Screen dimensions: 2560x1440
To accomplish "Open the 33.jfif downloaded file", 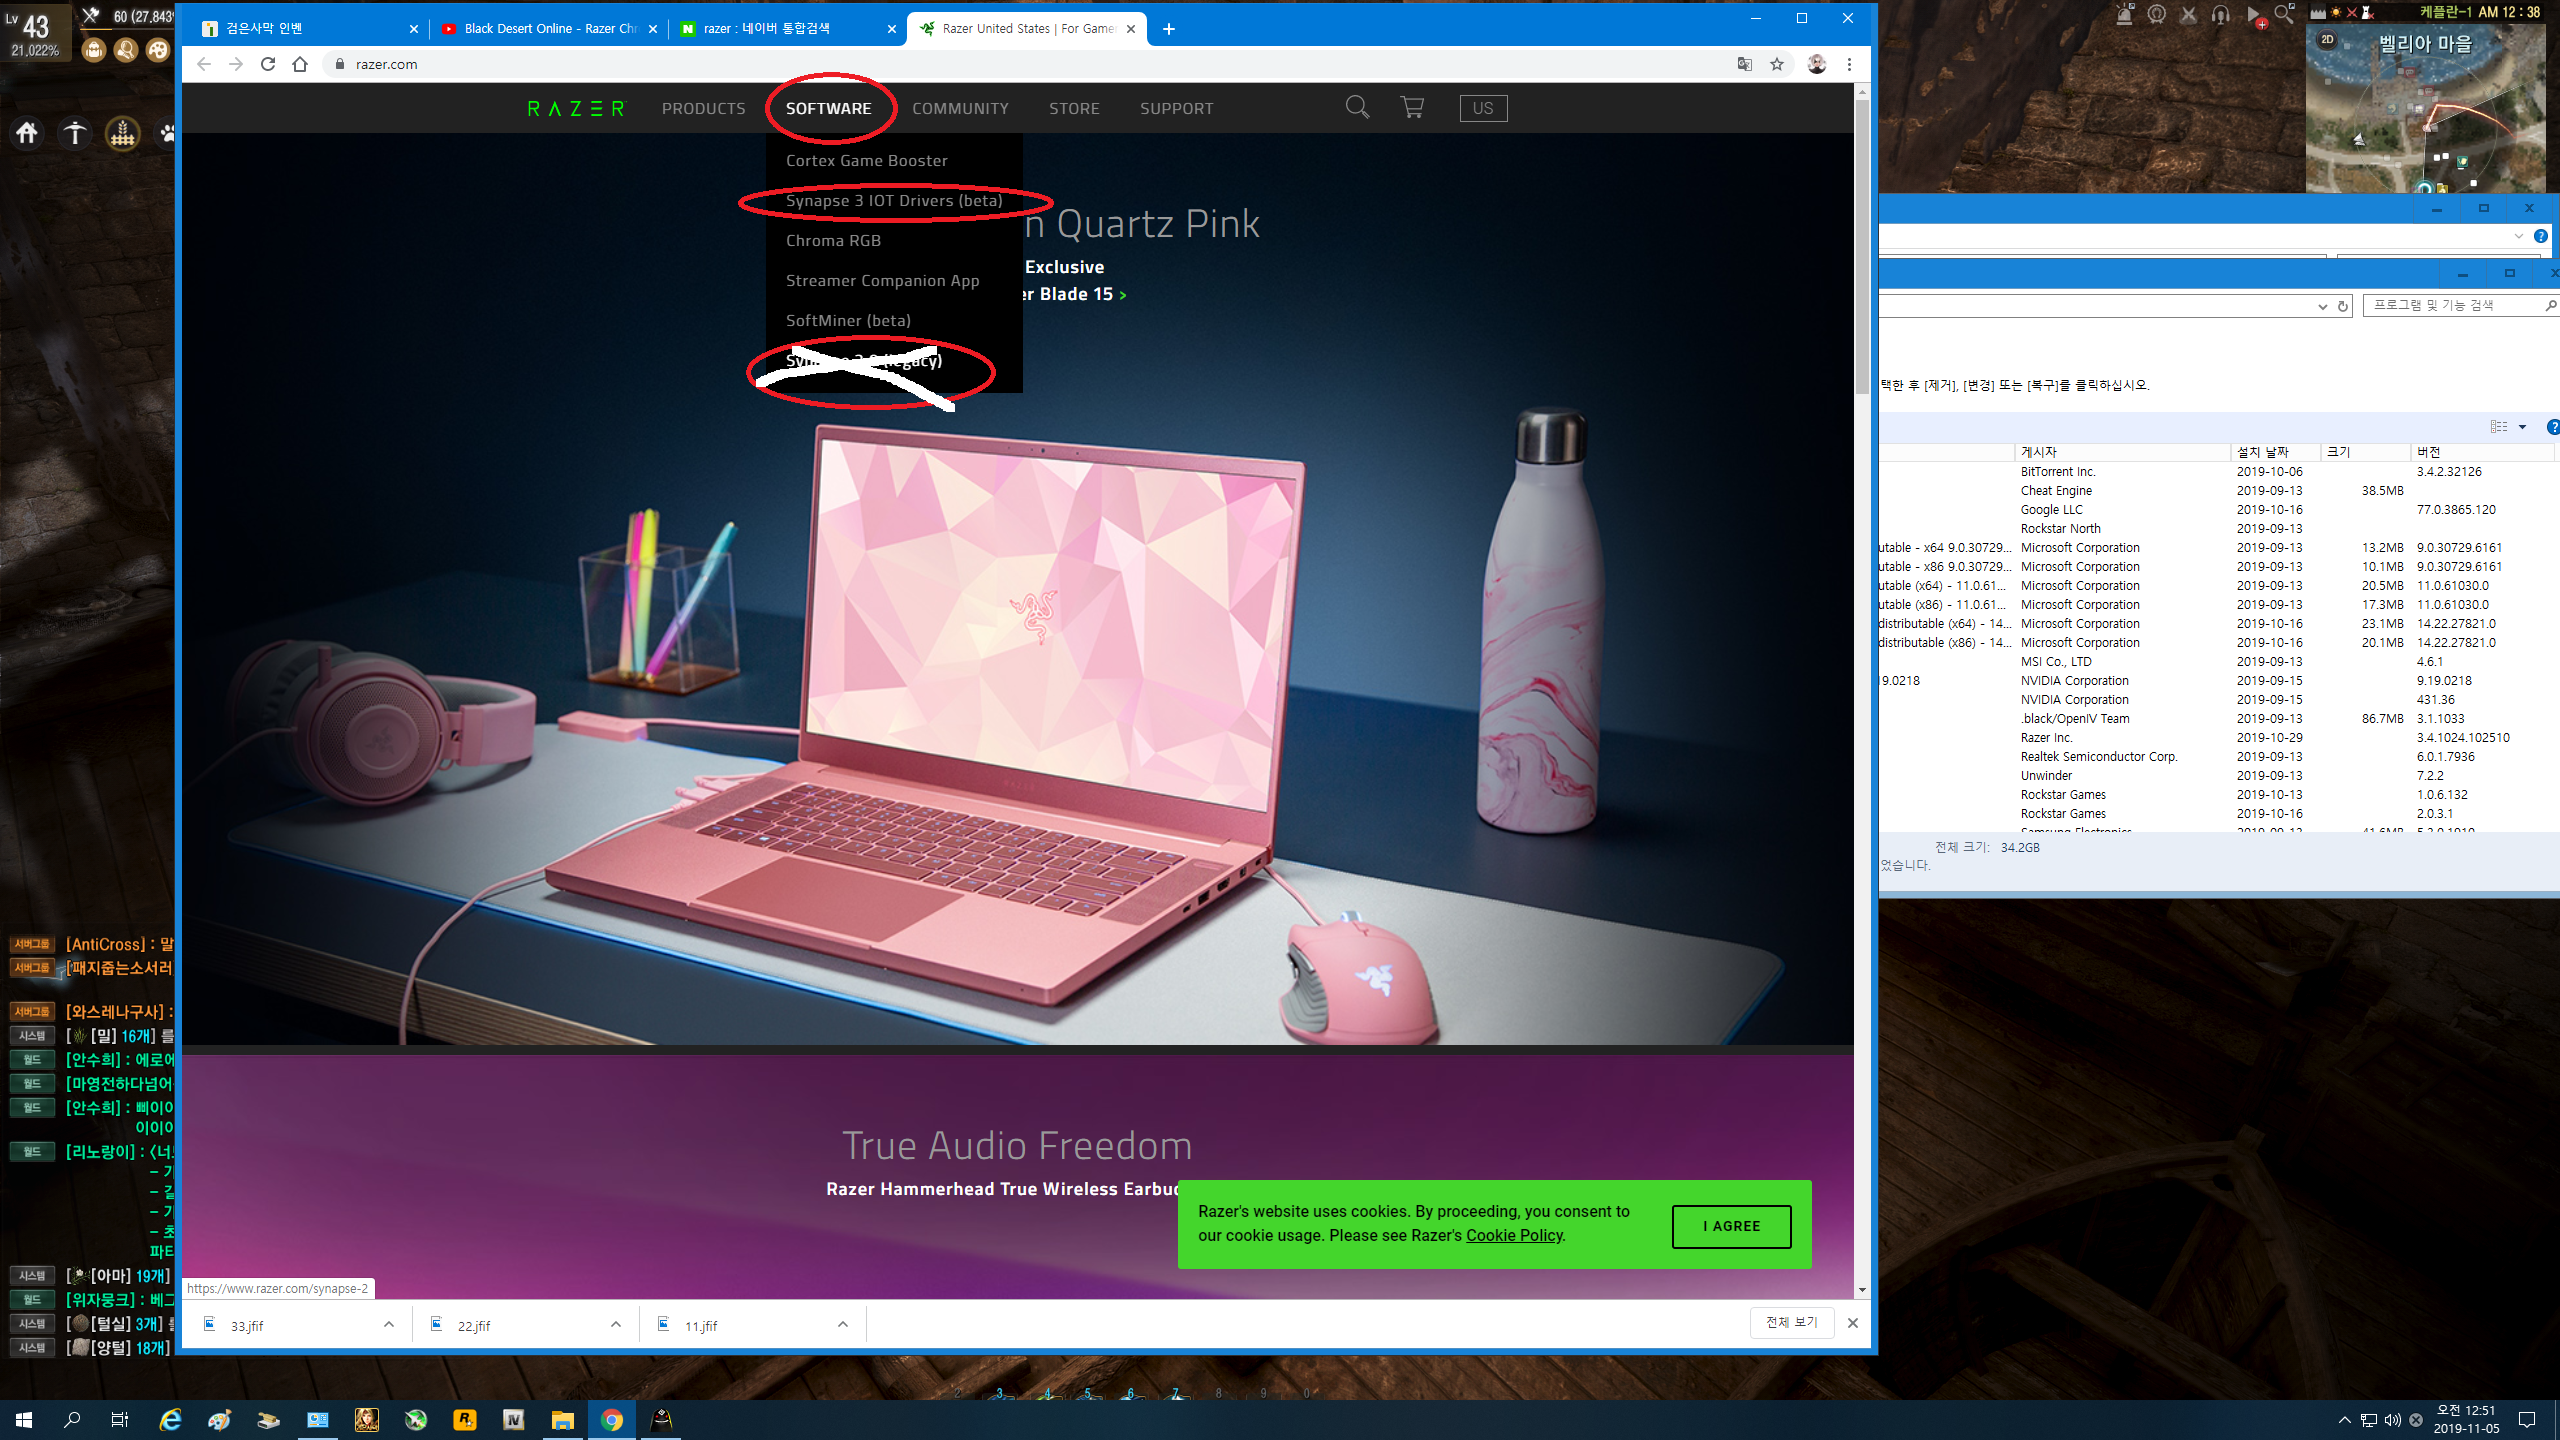I will click(x=247, y=1325).
